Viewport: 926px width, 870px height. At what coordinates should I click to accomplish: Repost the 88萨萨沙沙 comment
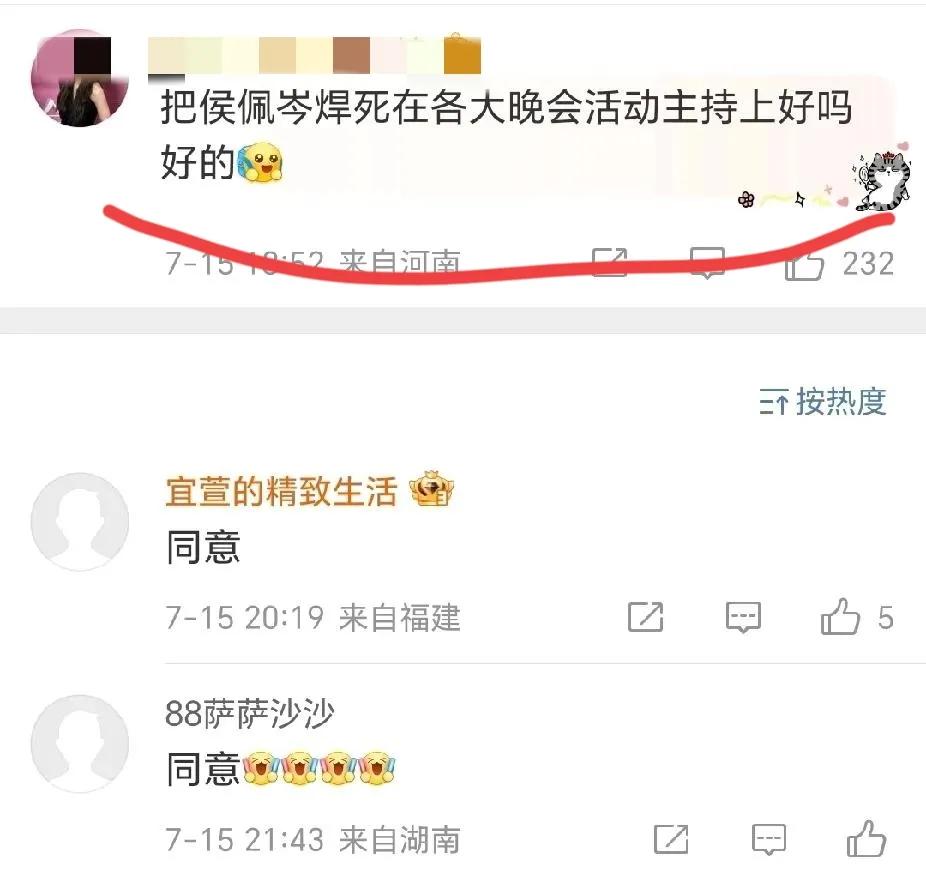point(671,839)
